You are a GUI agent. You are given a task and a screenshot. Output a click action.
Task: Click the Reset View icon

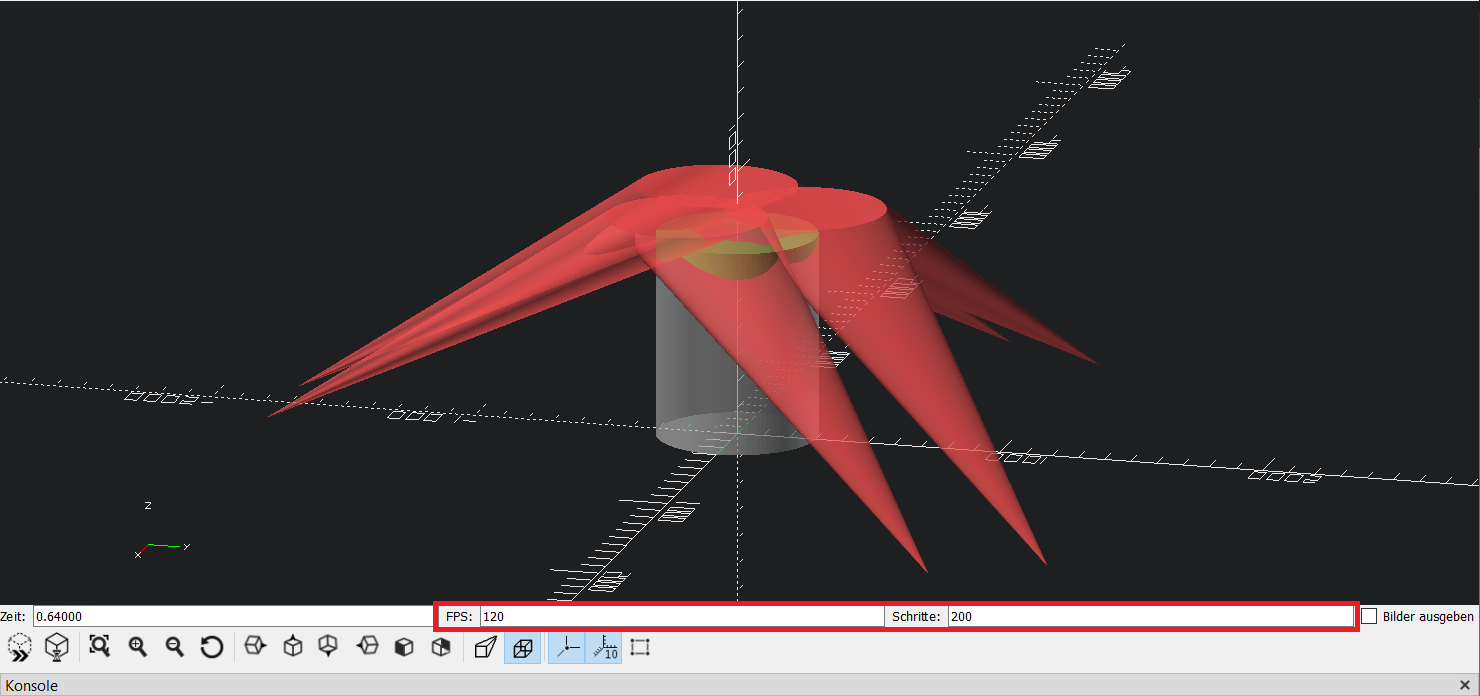tap(212, 647)
